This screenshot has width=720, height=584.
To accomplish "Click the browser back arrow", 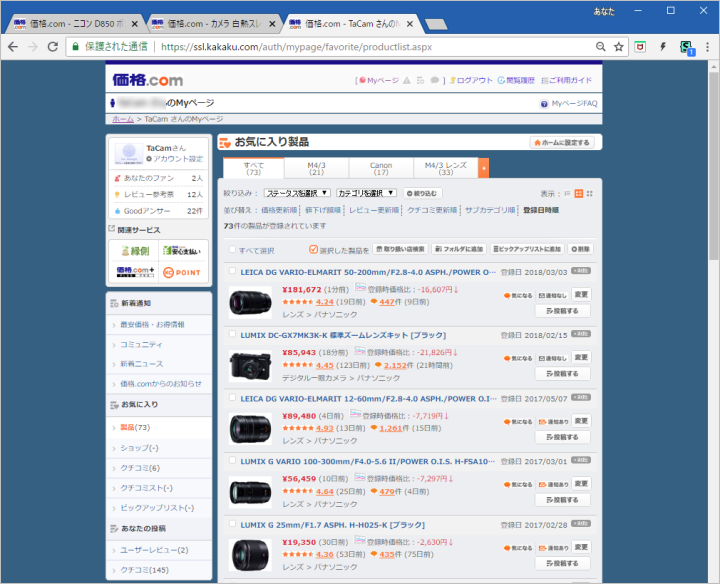I will point(13,47).
